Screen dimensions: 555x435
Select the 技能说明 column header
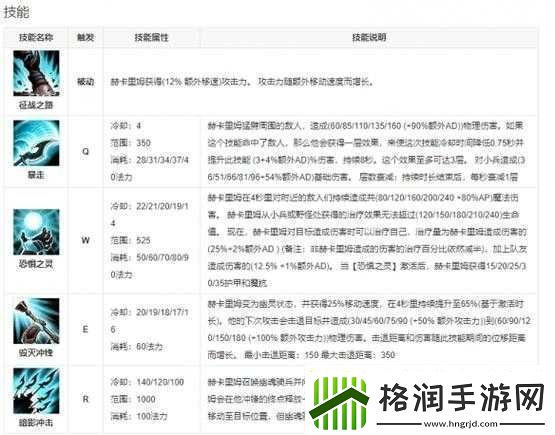pyautogui.click(x=369, y=37)
